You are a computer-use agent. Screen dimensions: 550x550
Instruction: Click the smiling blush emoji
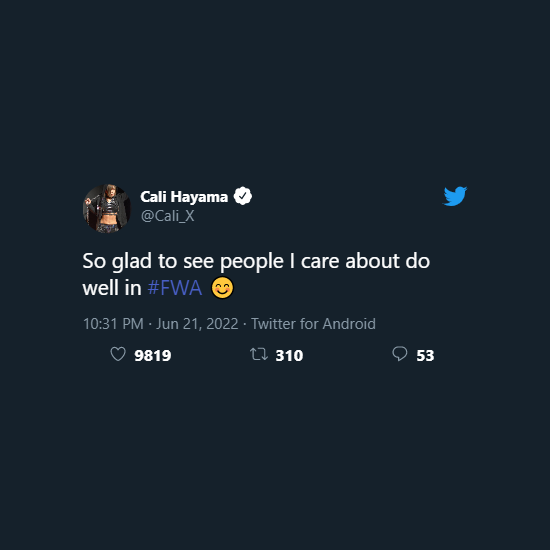pyautogui.click(x=222, y=288)
